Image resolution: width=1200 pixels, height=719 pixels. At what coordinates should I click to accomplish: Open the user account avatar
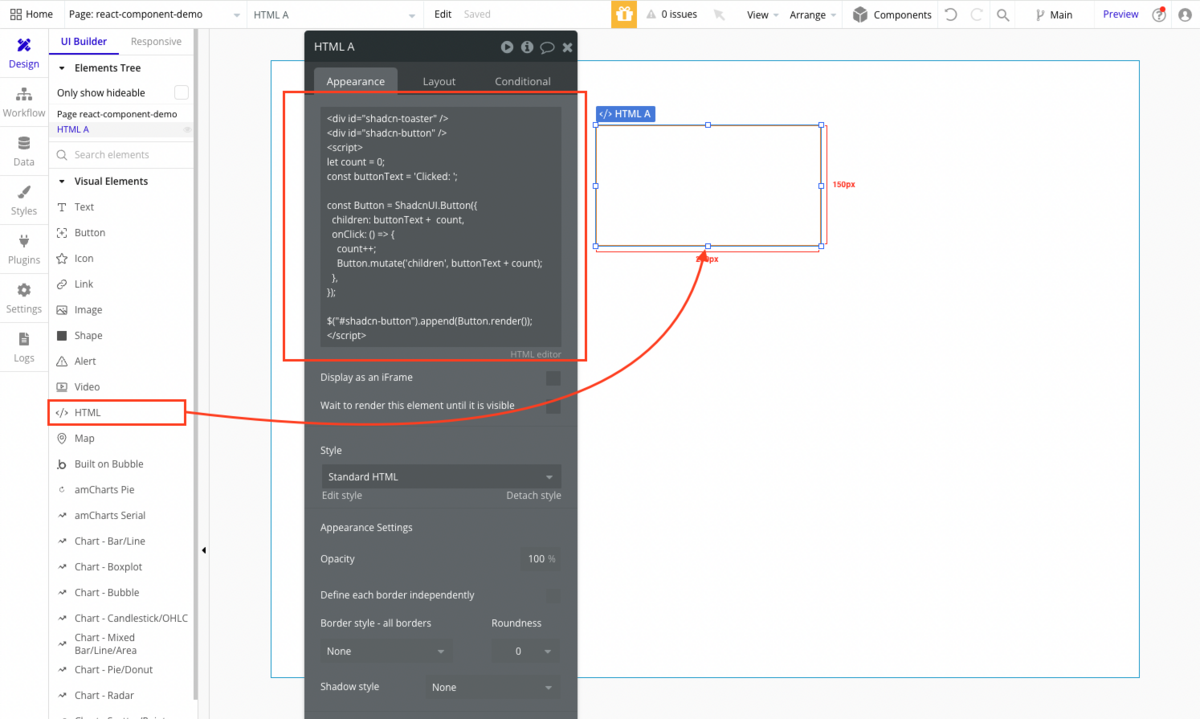(1185, 14)
